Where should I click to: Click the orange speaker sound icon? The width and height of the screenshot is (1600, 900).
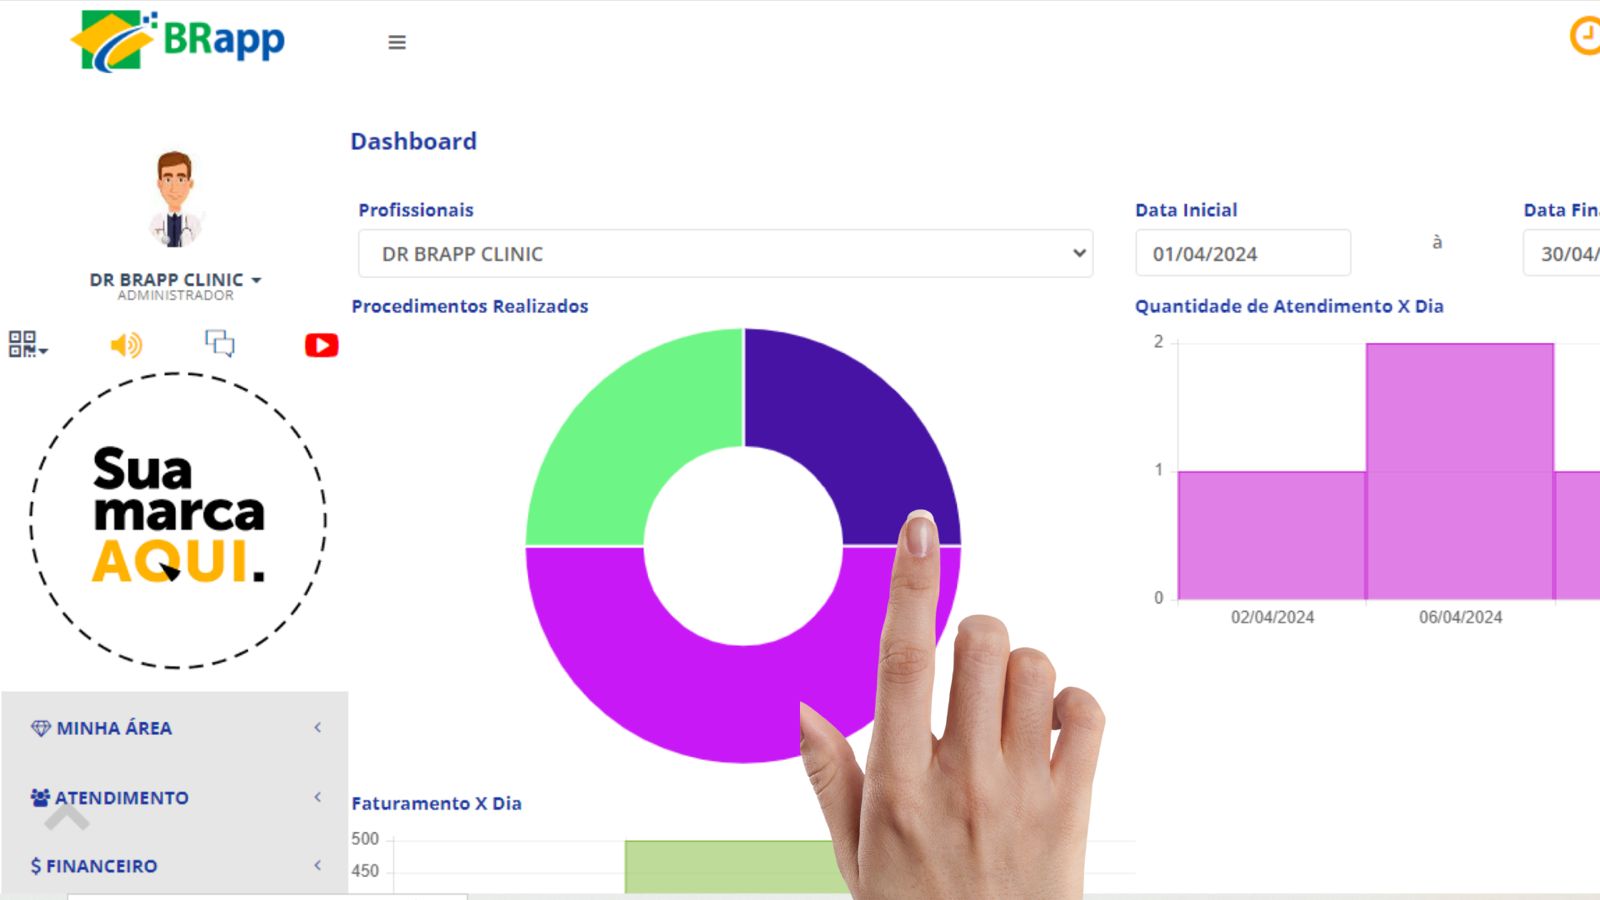[x=126, y=345]
